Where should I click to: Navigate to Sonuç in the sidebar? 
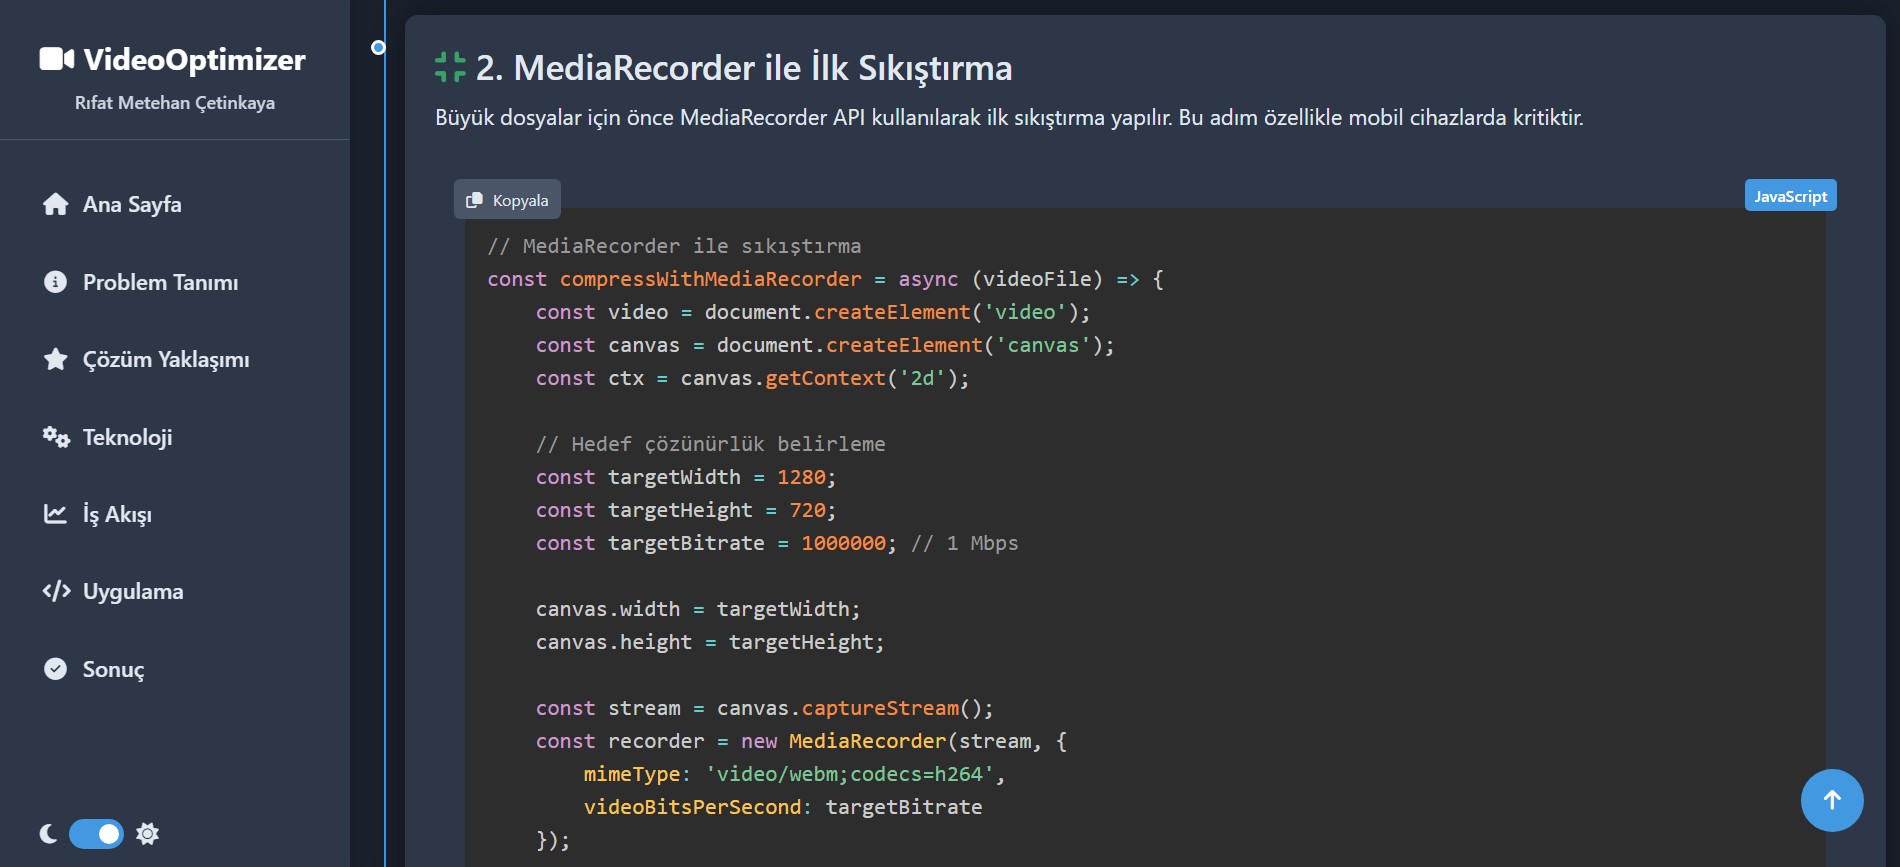(113, 669)
